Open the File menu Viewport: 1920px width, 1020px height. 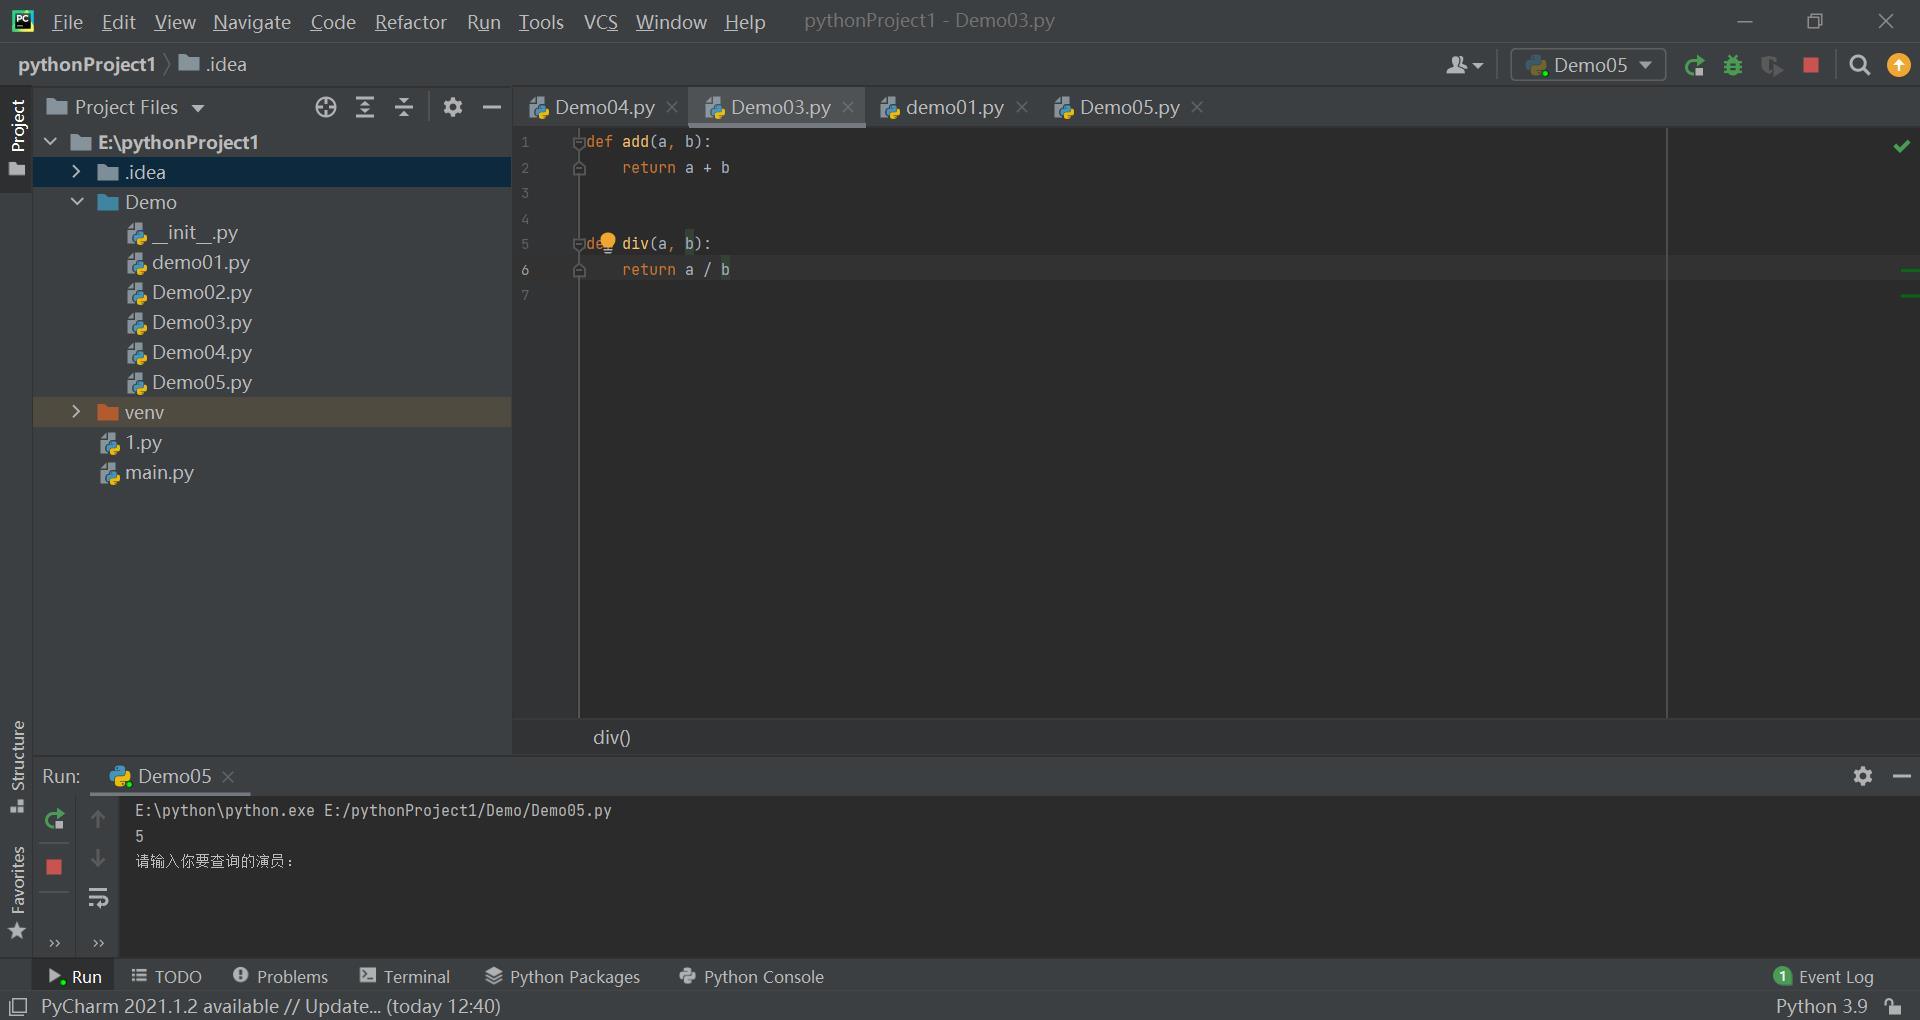coord(67,21)
